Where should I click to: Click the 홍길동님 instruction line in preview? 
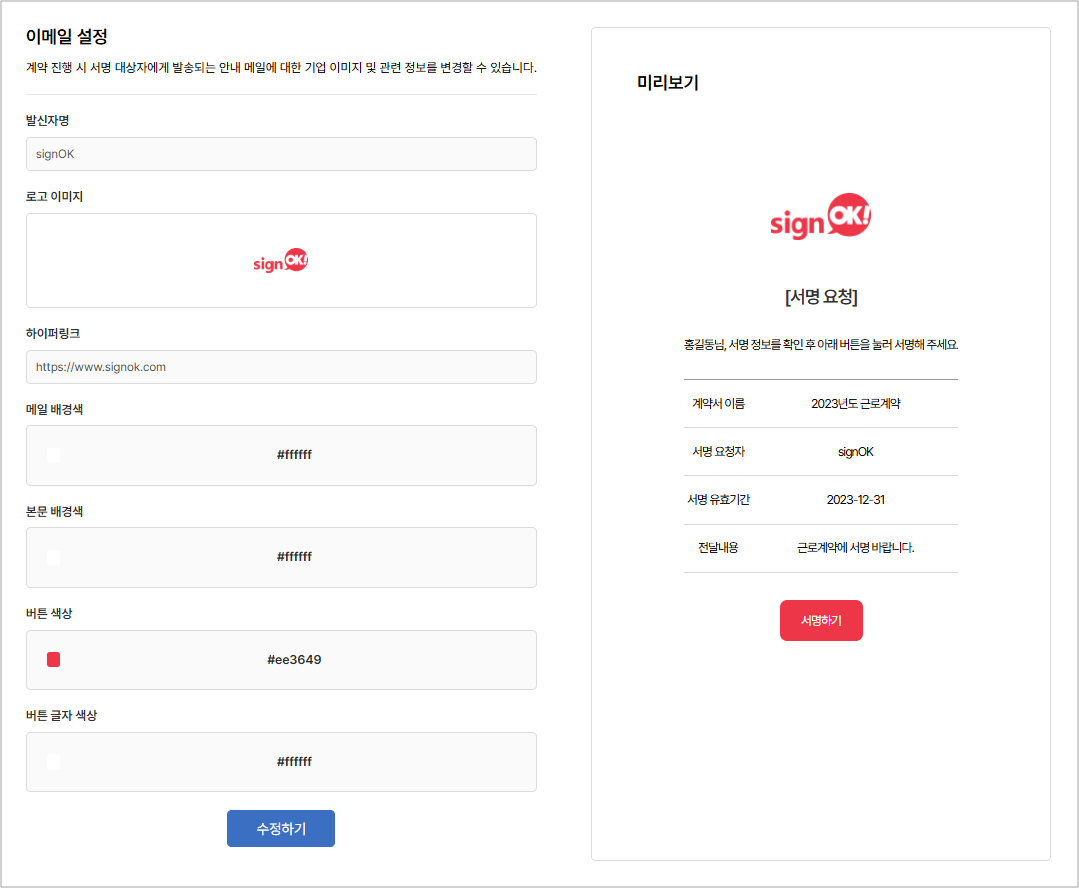(821, 344)
